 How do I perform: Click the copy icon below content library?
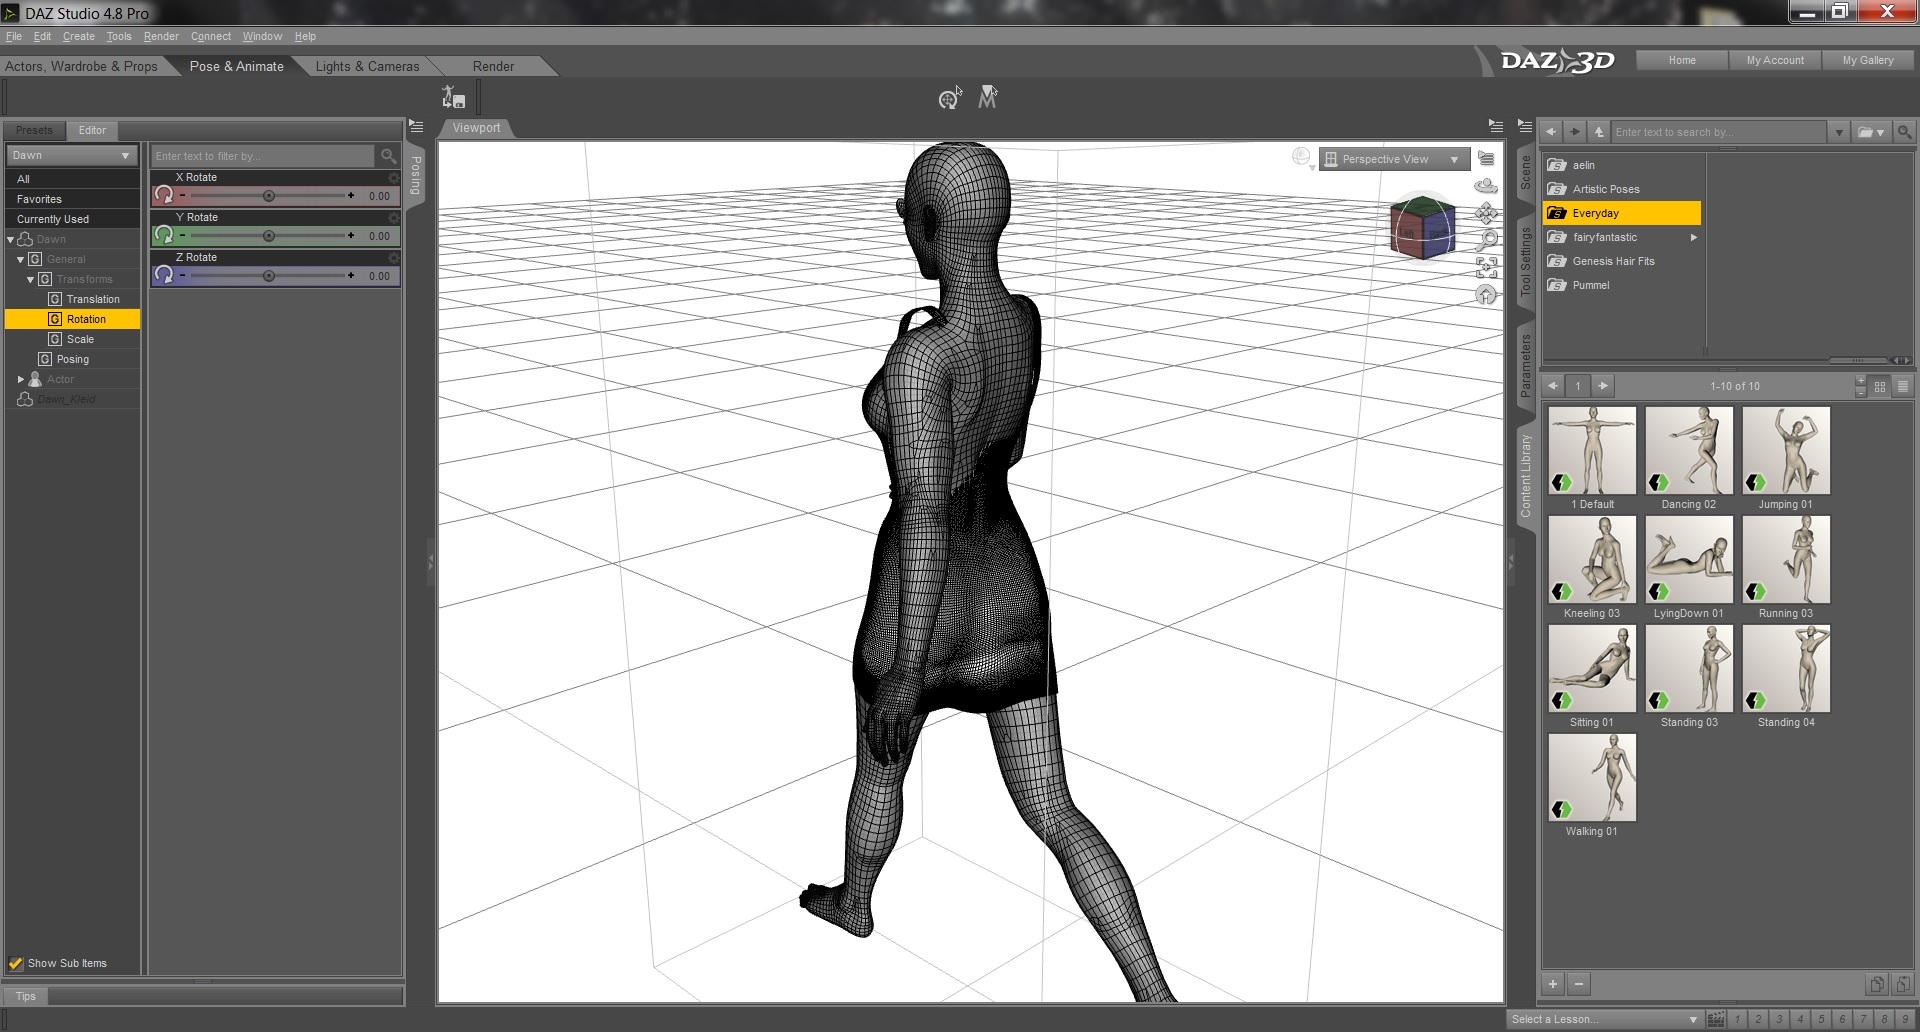[x=1877, y=984]
